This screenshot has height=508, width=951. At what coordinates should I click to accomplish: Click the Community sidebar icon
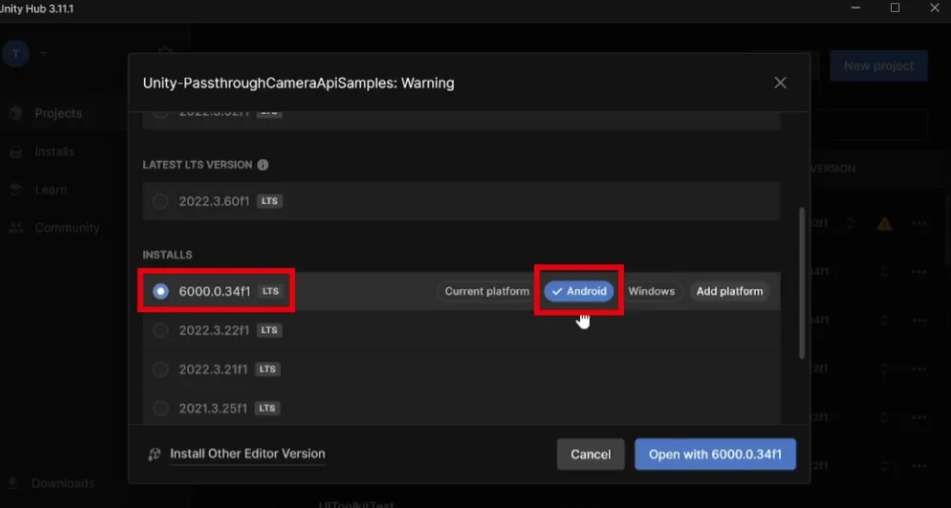pyautogui.click(x=16, y=228)
